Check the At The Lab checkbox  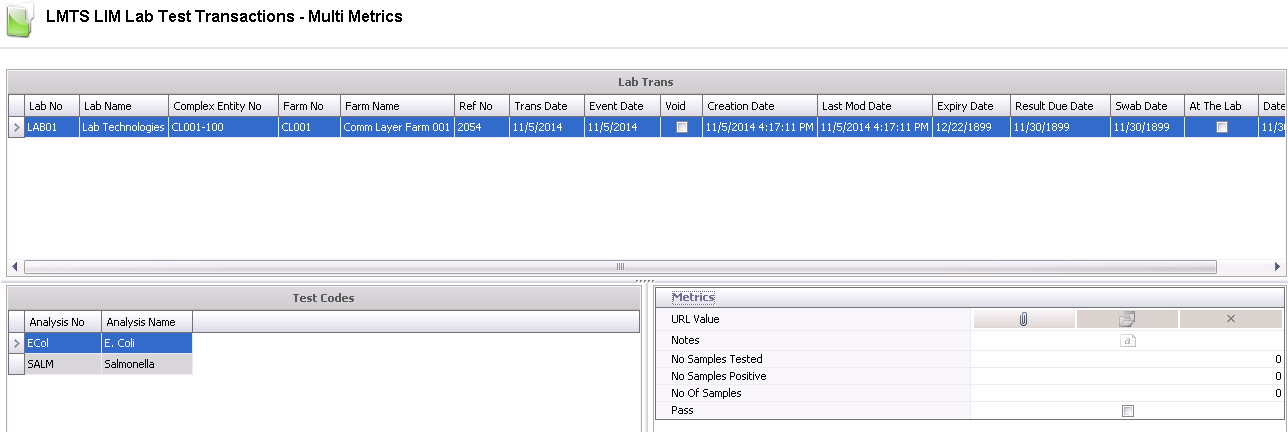(x=1221, y=127)
